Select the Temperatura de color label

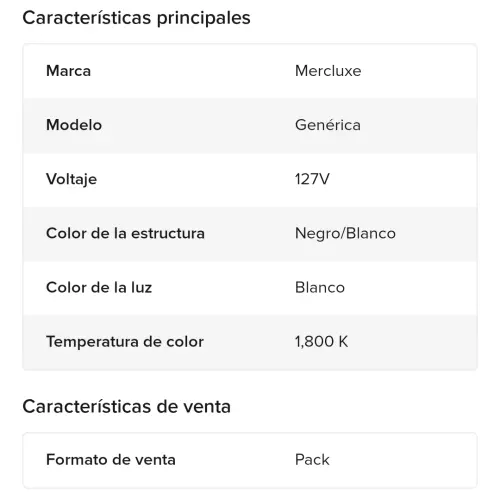point(125,342)
